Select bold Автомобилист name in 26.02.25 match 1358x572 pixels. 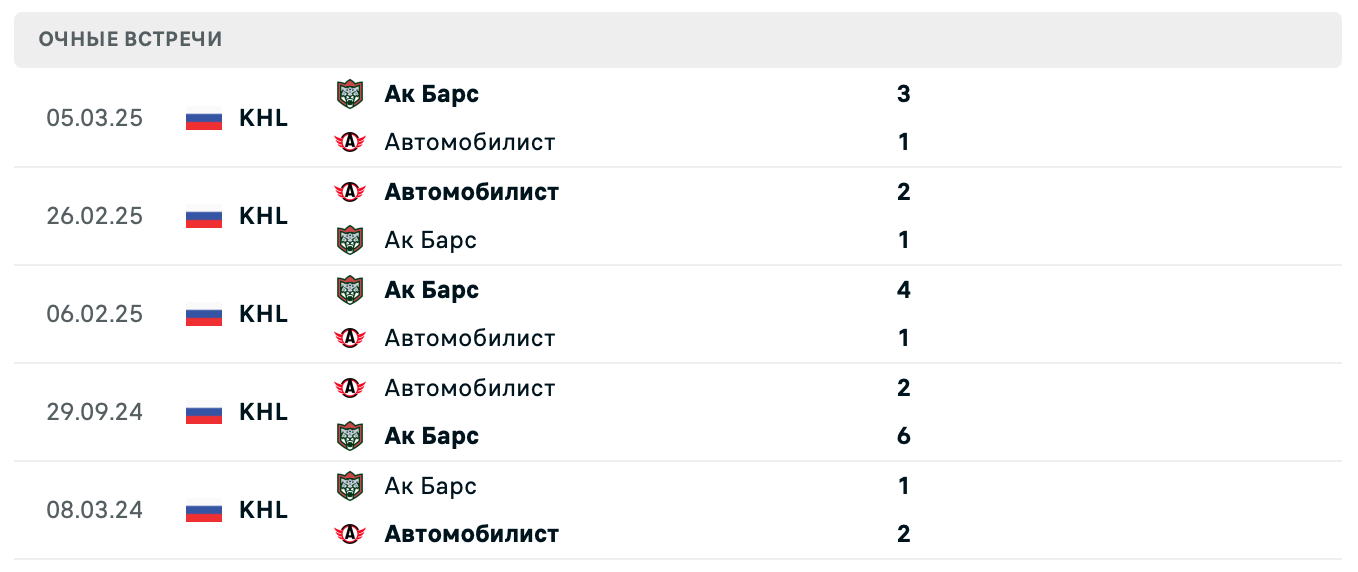click(471, 192)
